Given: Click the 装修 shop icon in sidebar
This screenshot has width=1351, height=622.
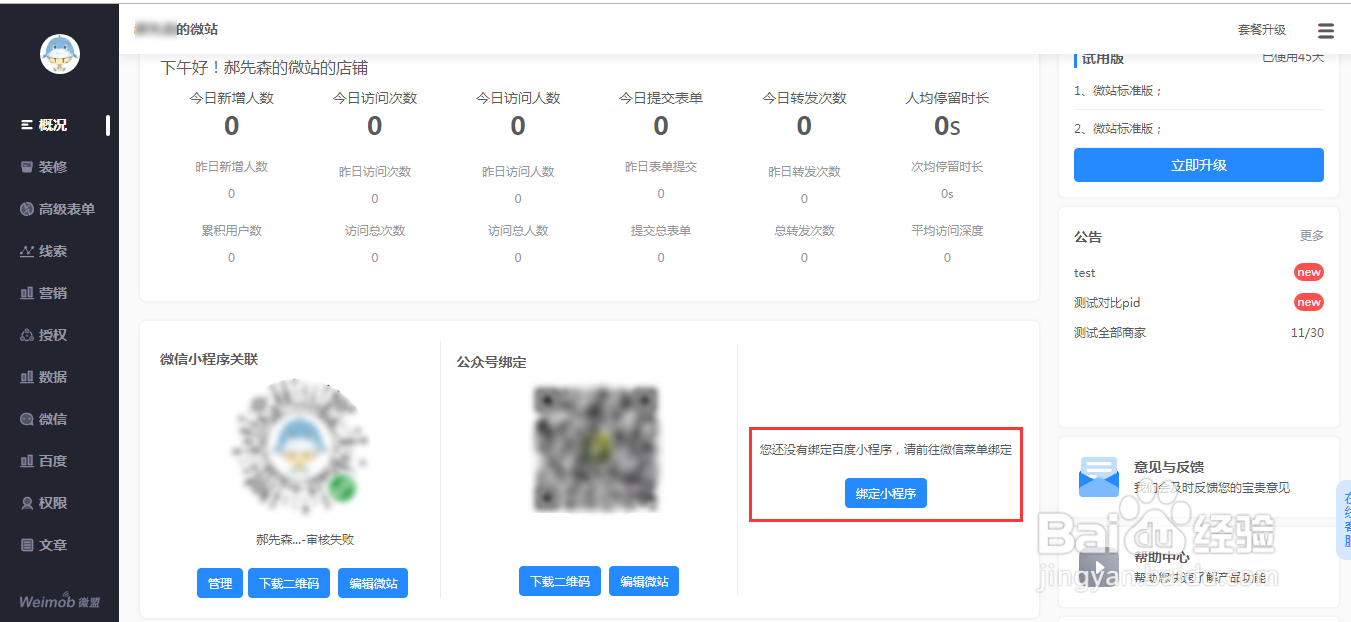Looking at the screenshot, I should pyautogui.click(x=27, y=167).
